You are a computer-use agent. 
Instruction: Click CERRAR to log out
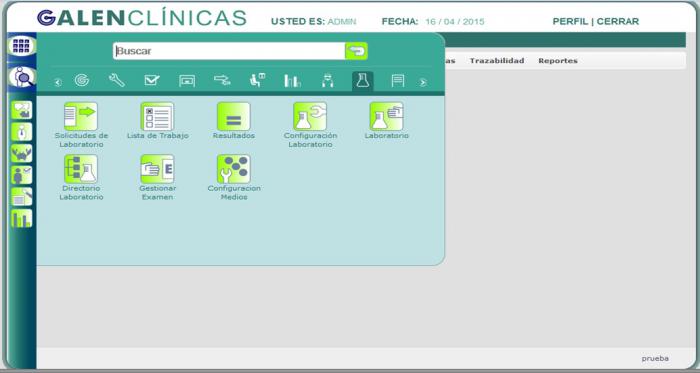pos(618,21)
